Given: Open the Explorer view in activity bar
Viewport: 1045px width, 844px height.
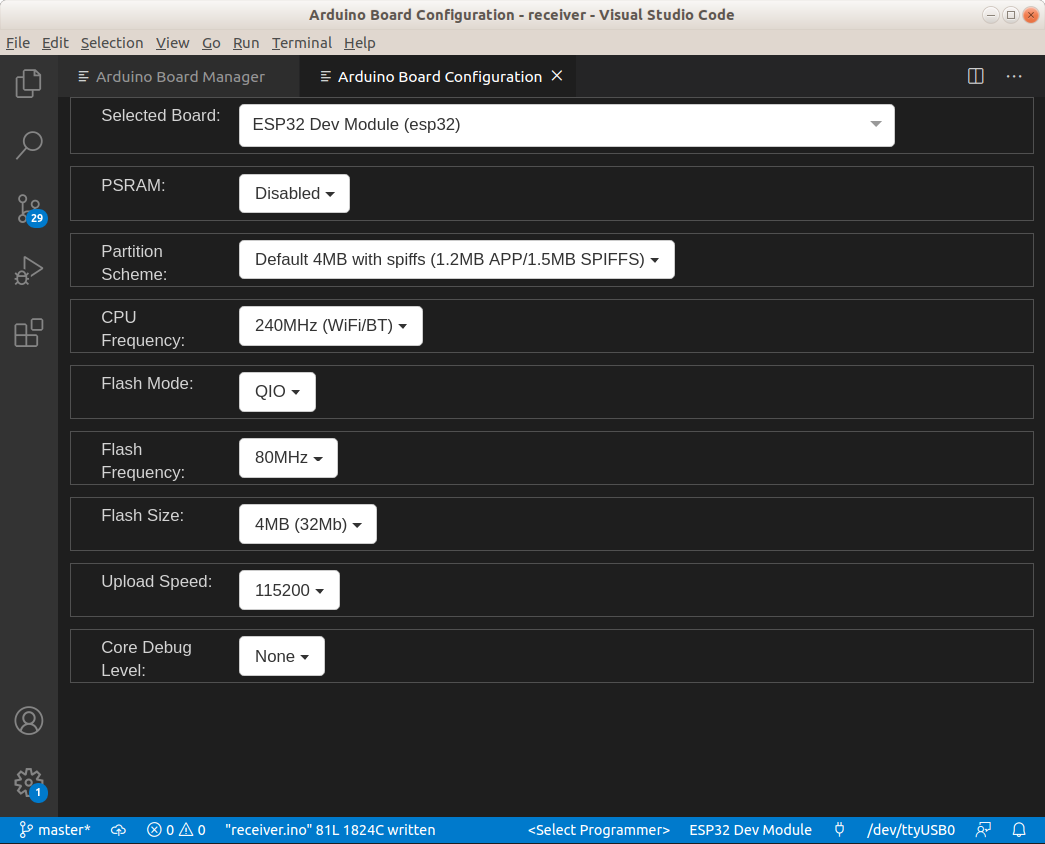Looking at the screenshot, I should click(29, 83).
